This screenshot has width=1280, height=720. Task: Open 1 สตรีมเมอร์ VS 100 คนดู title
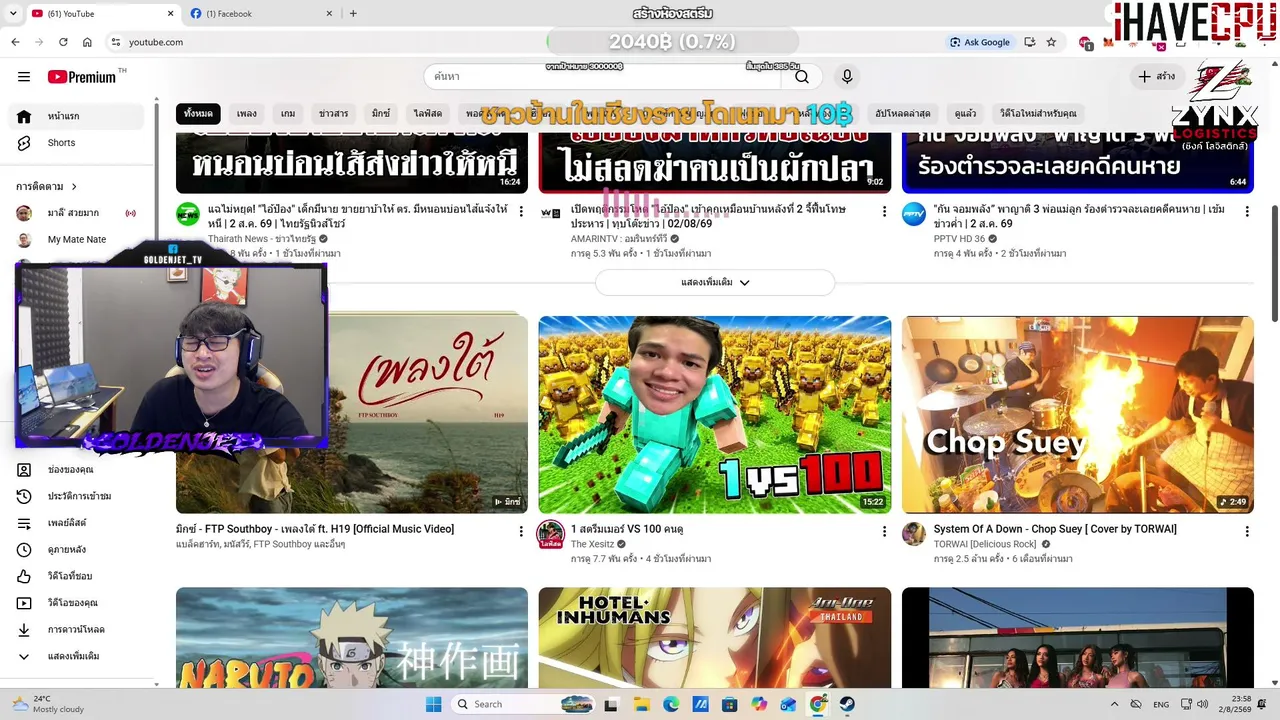pyautogui.click(x=627, y=529)
